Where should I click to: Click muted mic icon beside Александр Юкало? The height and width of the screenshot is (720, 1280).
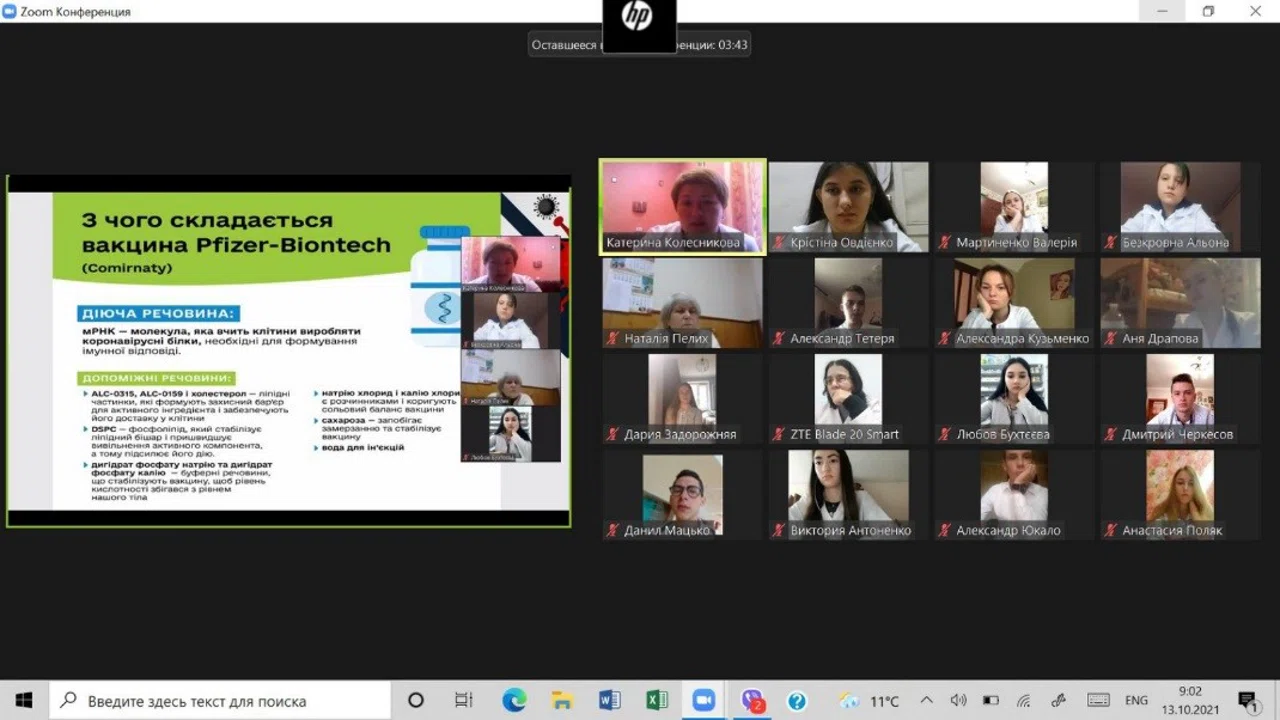945,531
